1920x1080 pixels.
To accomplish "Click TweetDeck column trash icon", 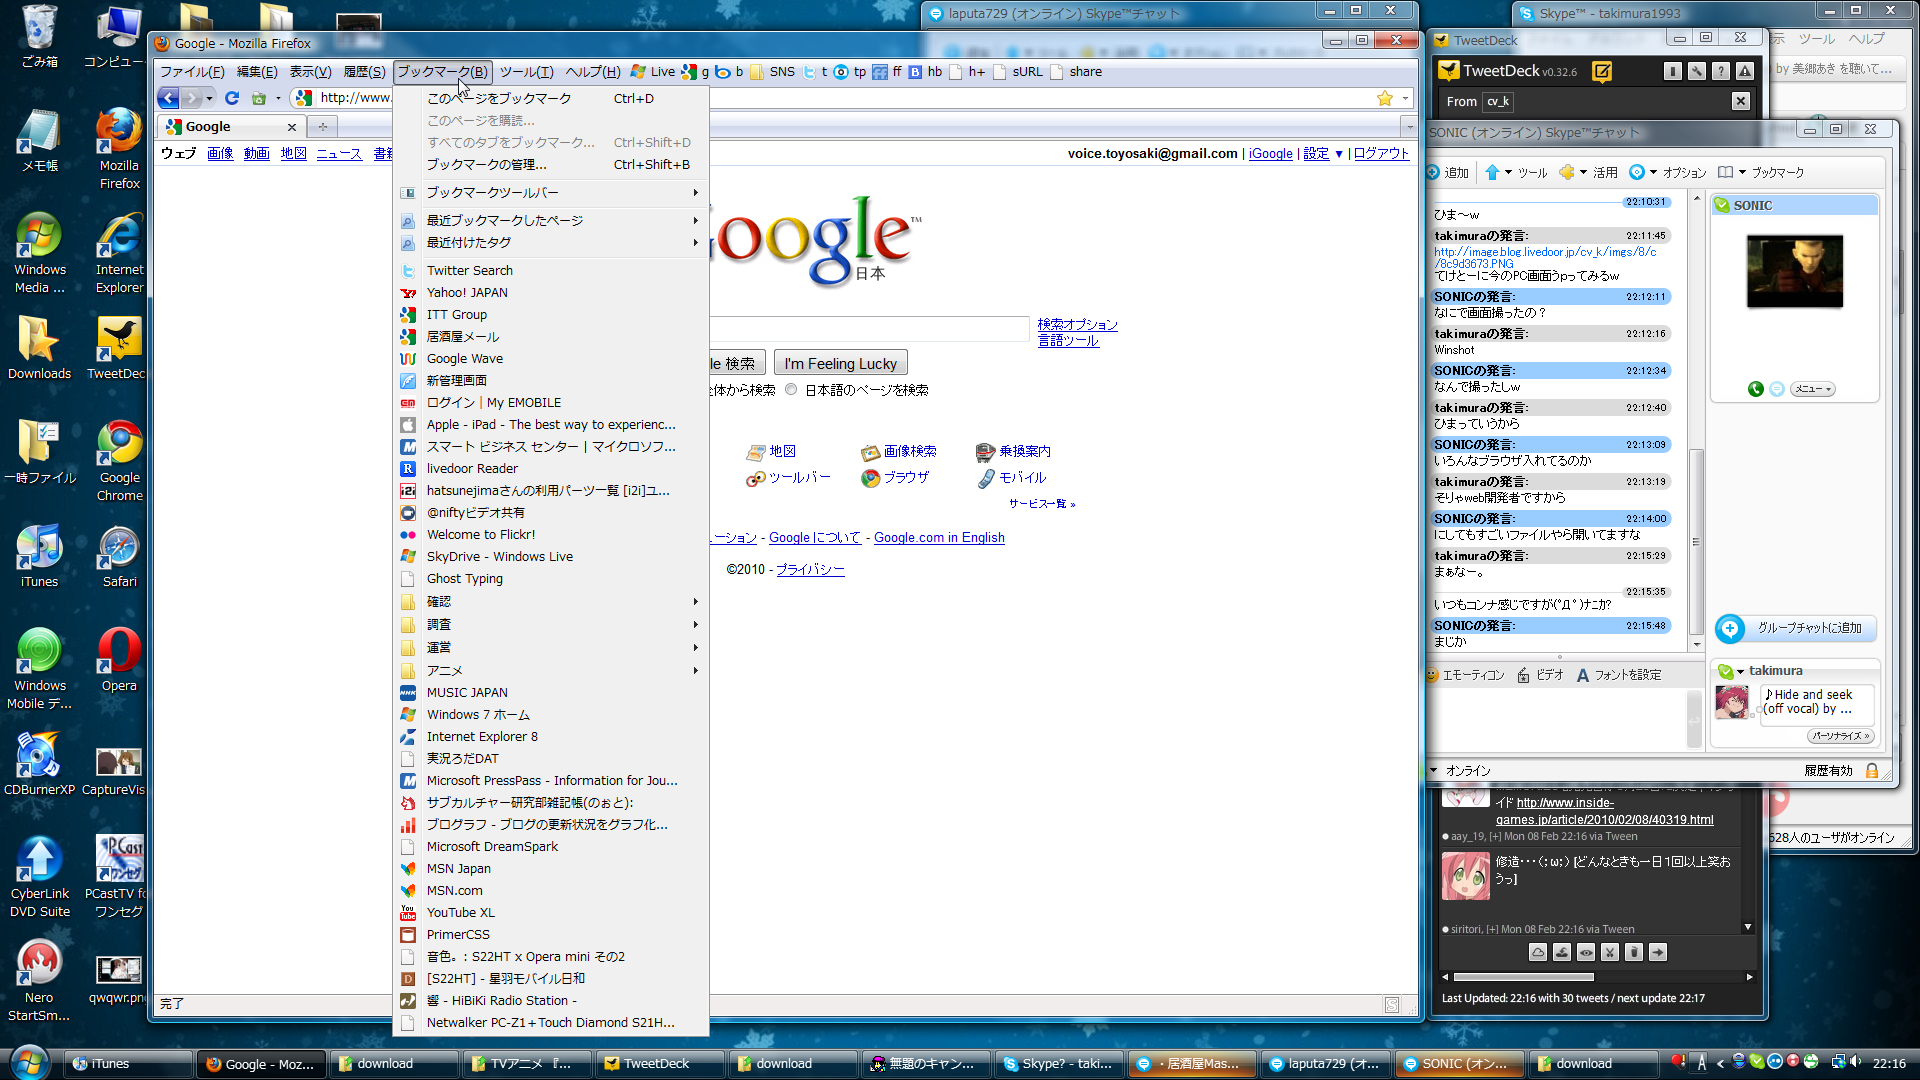I will tap(1634, 952).
